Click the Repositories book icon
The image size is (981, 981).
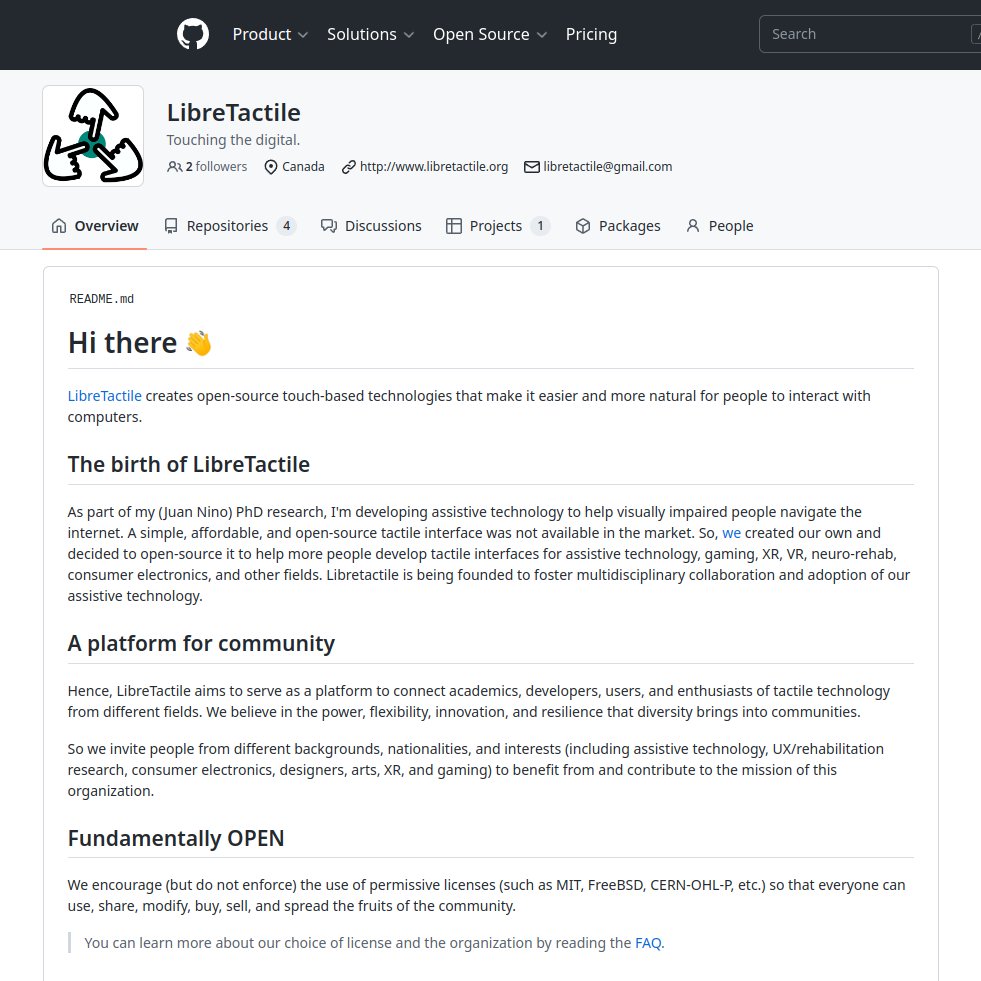(171, 226)
